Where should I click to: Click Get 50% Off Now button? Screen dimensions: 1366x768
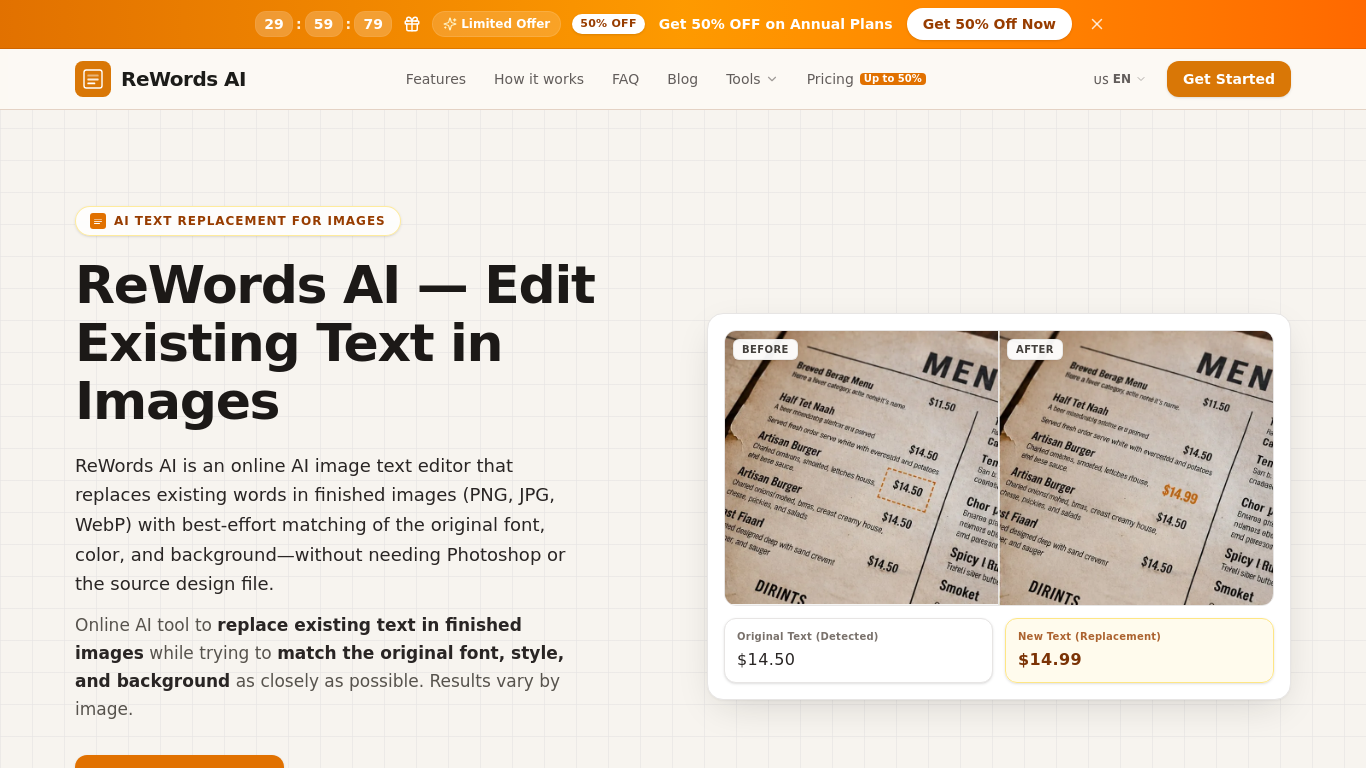(x=989, y=24)
